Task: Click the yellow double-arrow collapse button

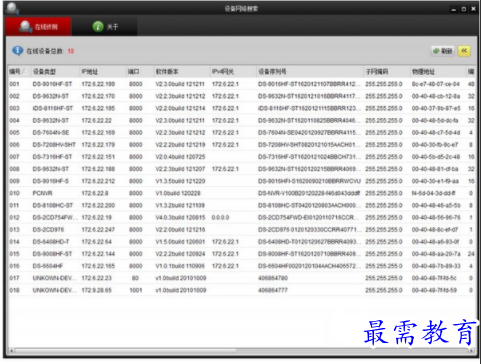Action: pyautogui.click(x=464, y=51)
